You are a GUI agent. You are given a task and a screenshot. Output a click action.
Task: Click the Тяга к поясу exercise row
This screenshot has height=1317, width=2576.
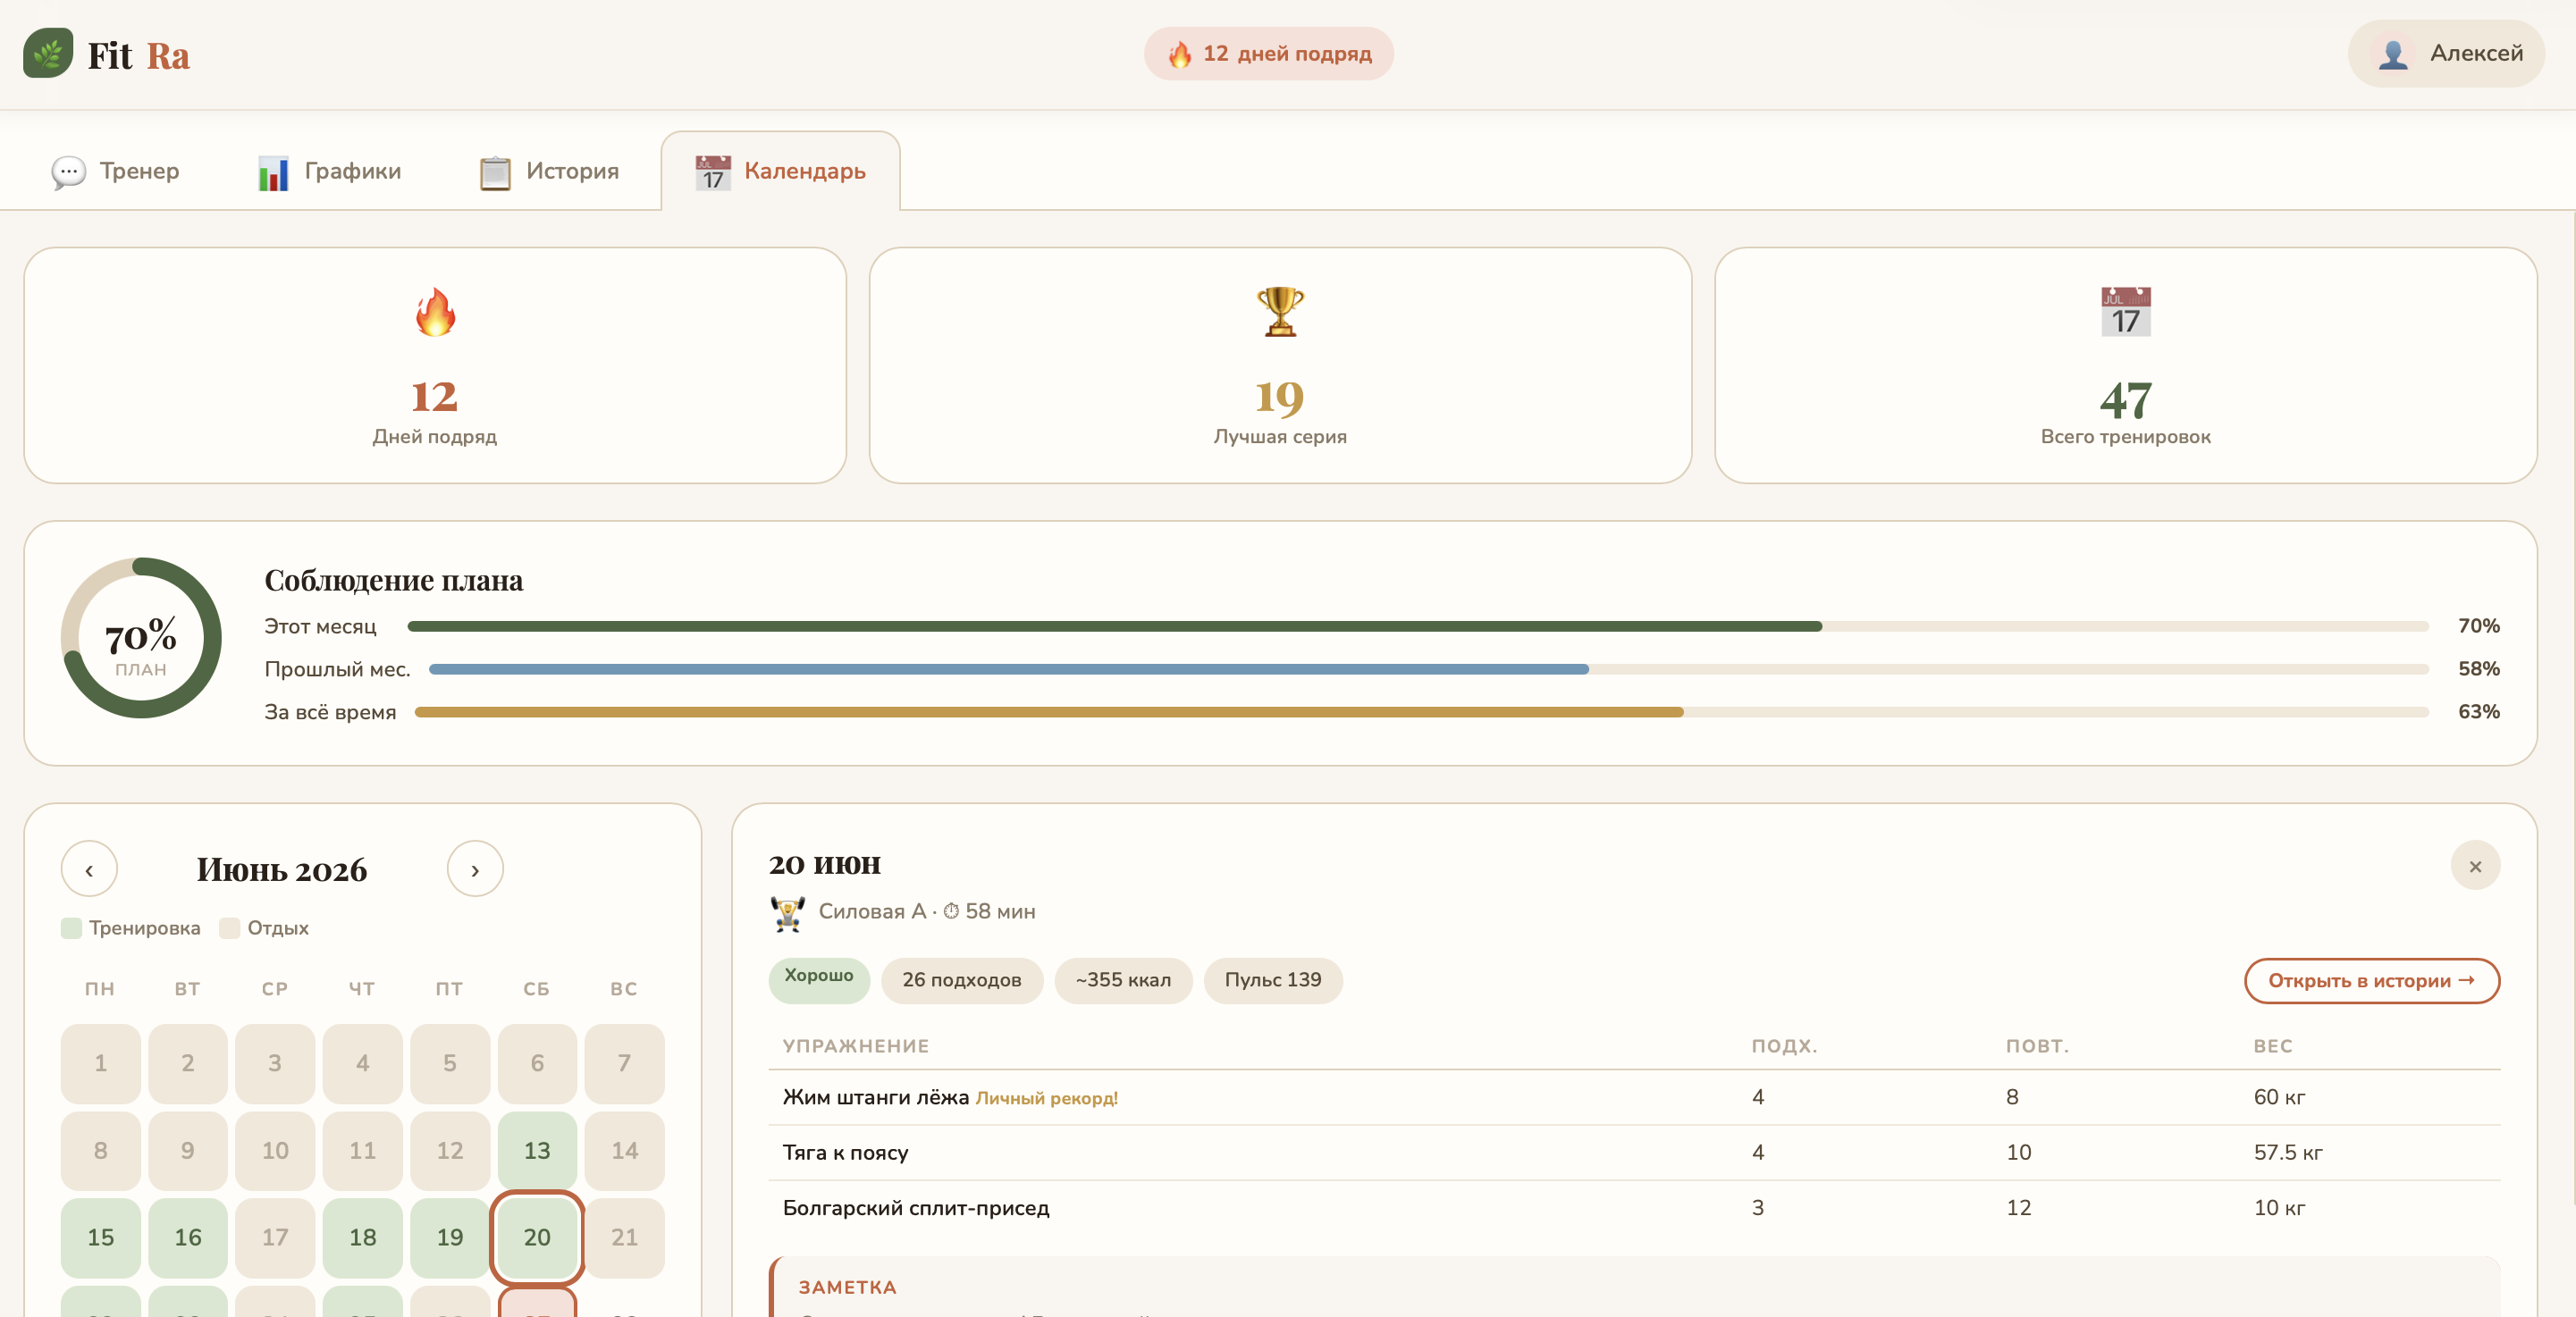[x=1634, y=1153]
